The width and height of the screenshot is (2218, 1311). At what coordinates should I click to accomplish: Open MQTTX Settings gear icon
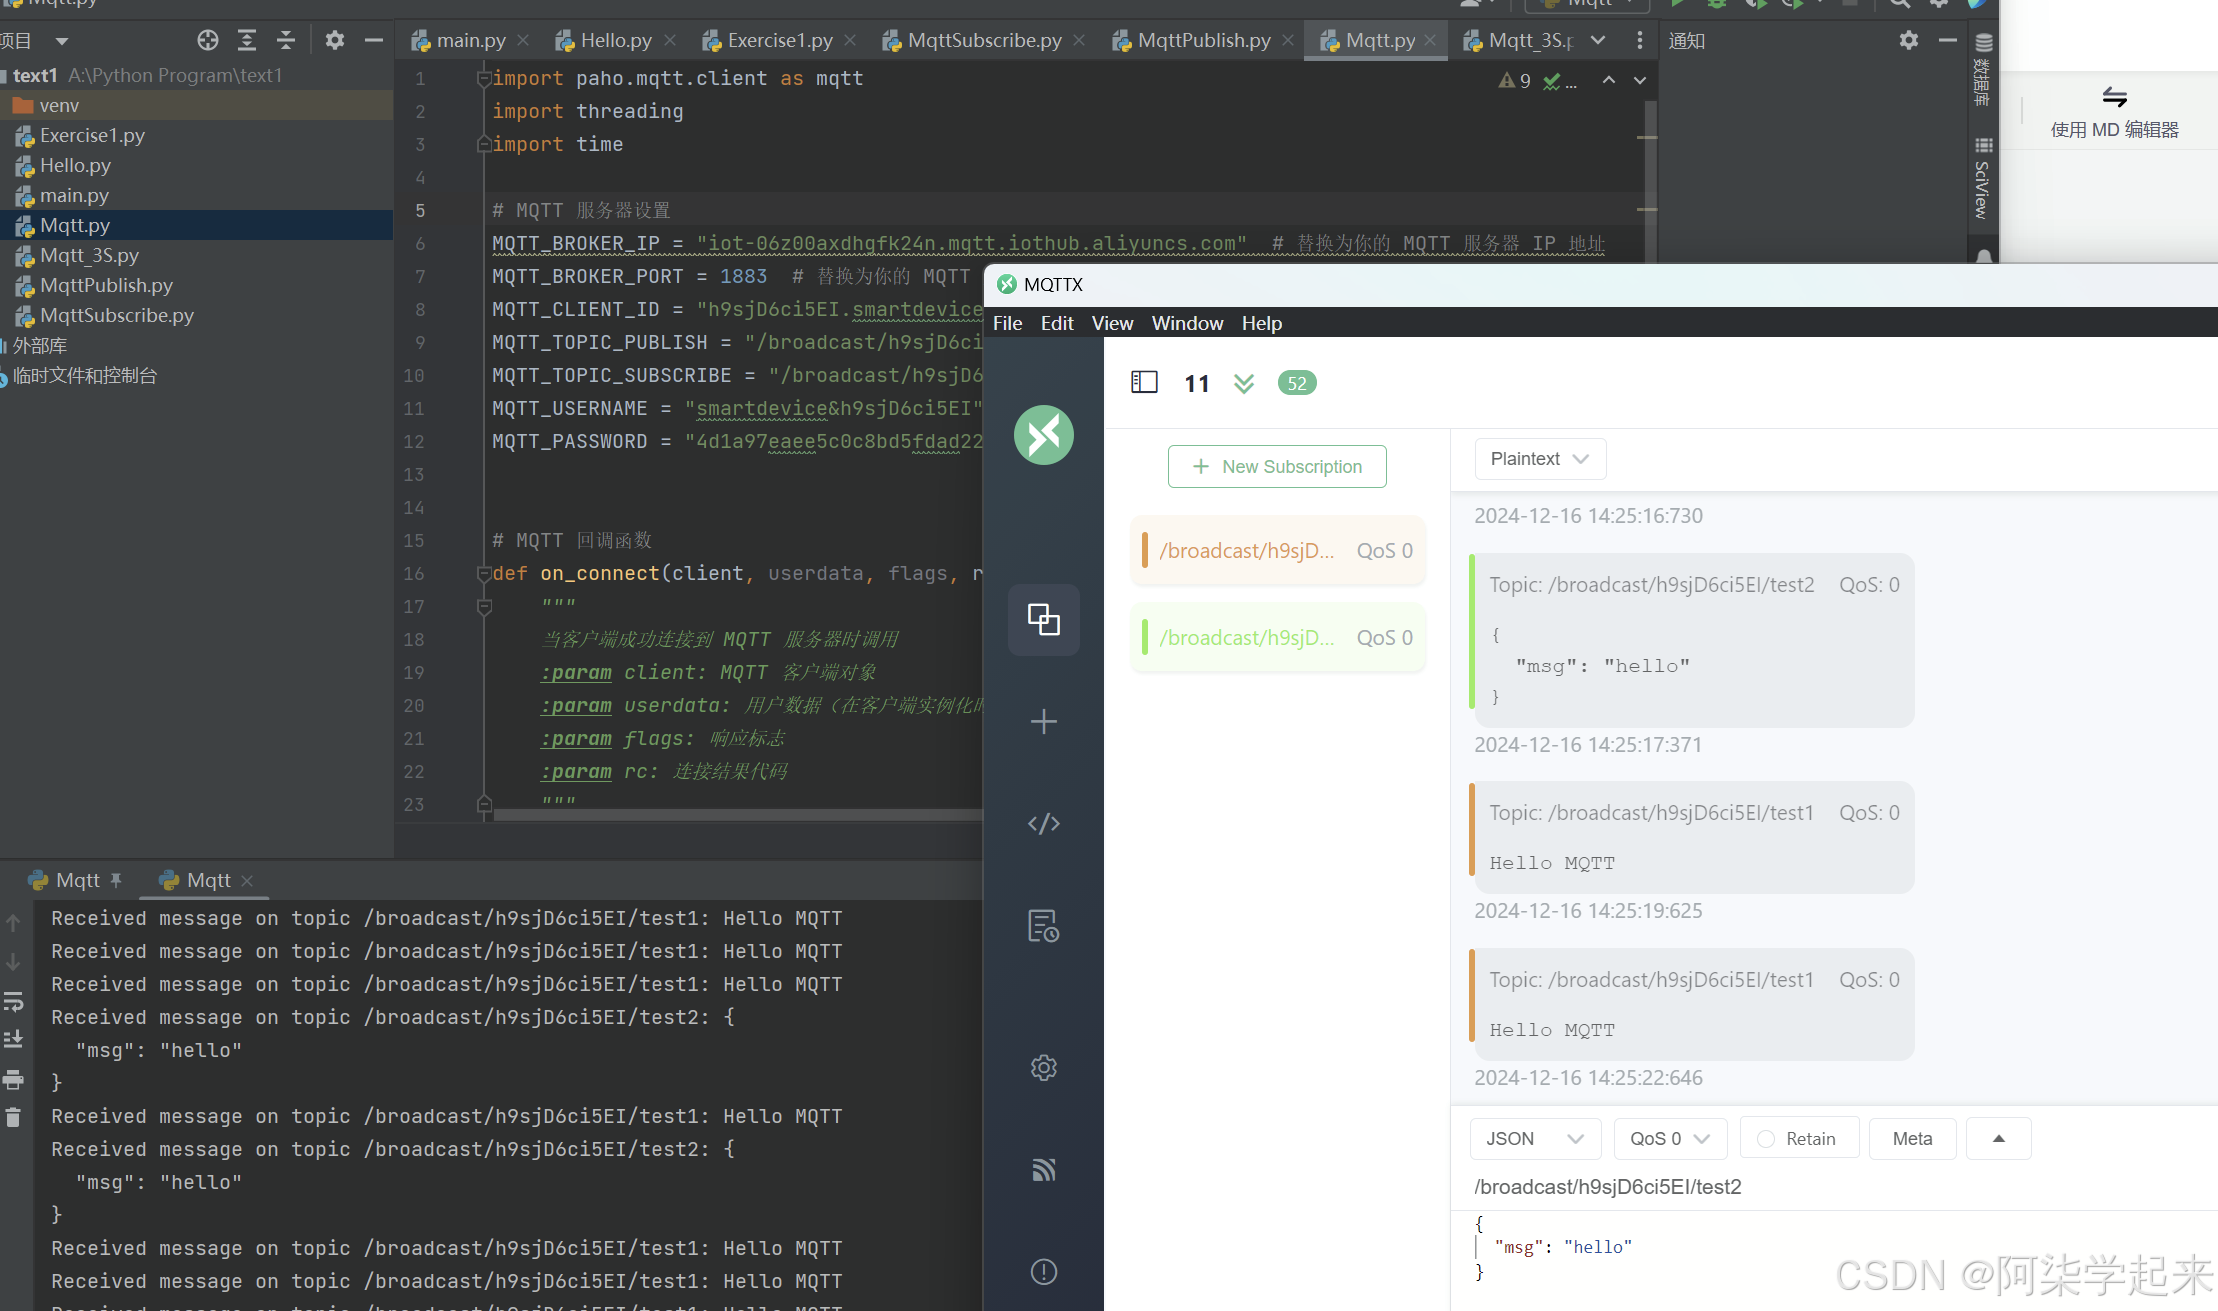coord(1043,1068)
